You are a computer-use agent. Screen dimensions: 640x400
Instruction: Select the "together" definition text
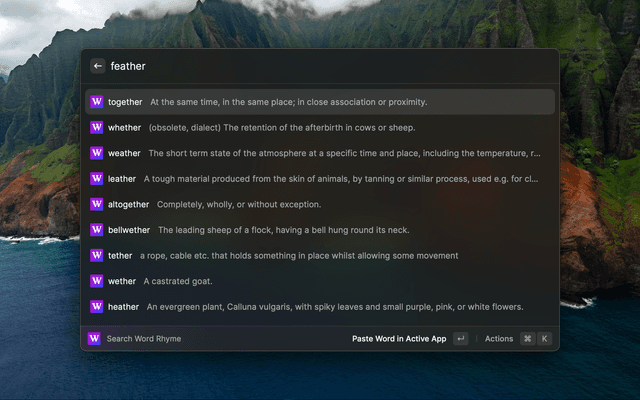289,102
